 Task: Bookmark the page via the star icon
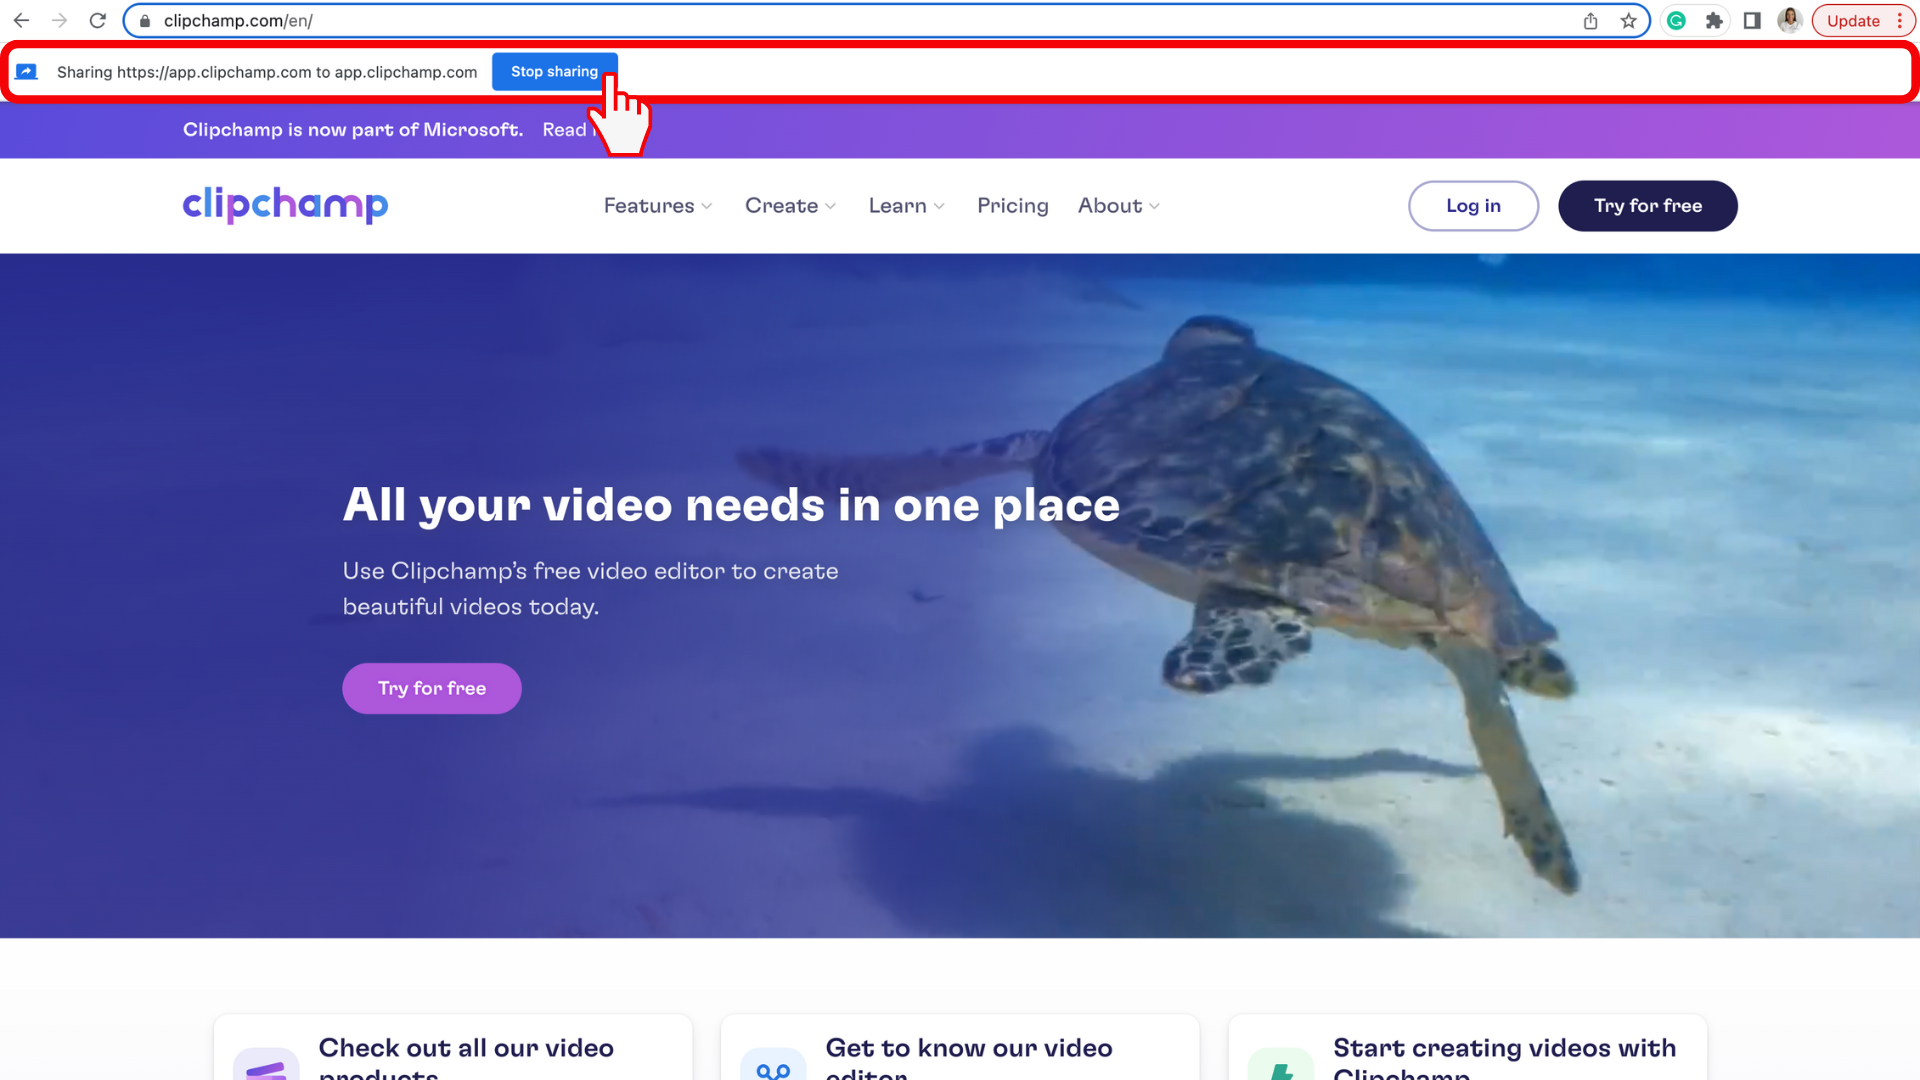[x=1629, y=20]
